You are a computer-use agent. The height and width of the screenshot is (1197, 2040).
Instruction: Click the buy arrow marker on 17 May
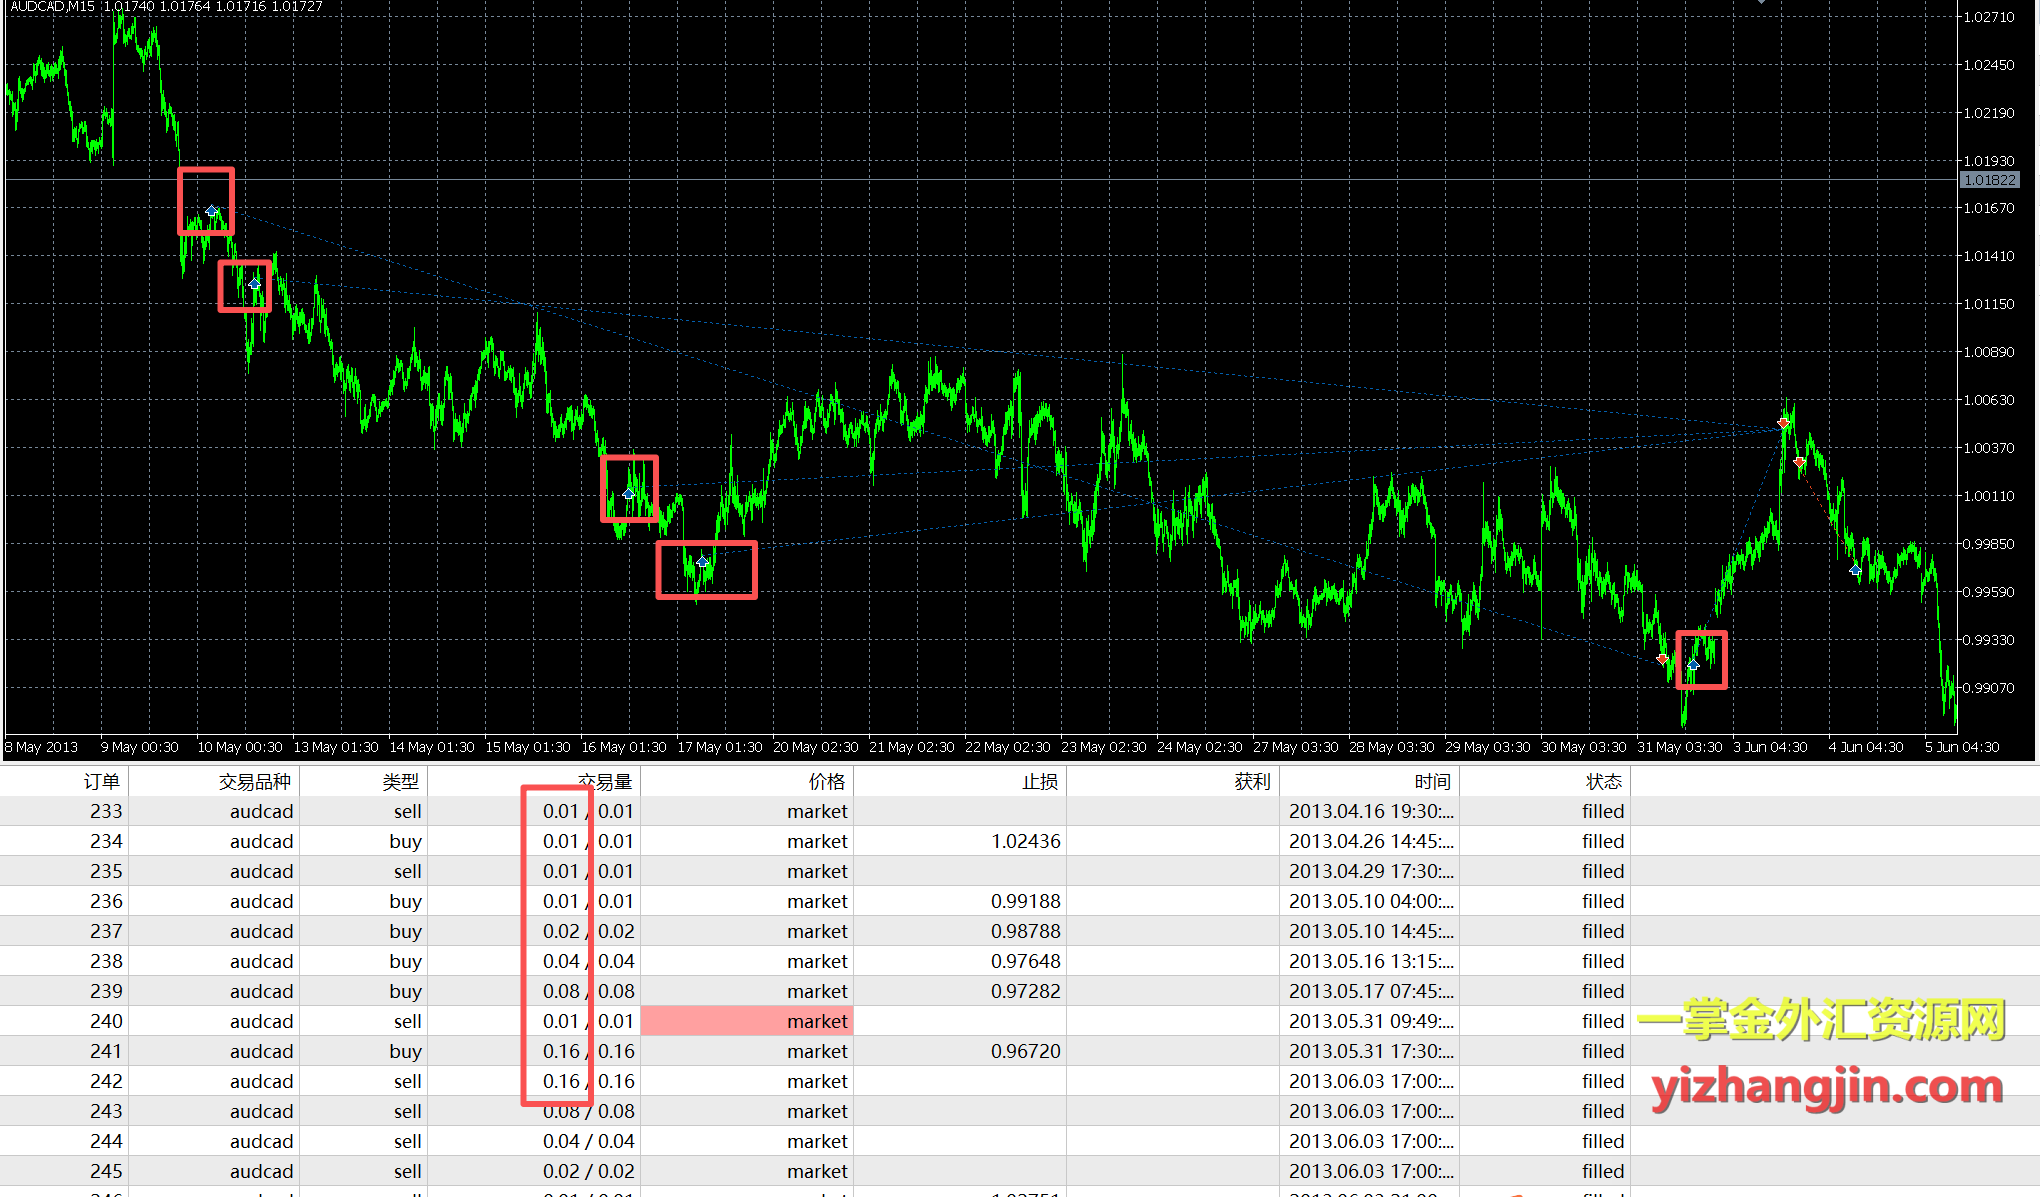click(703, 562)
